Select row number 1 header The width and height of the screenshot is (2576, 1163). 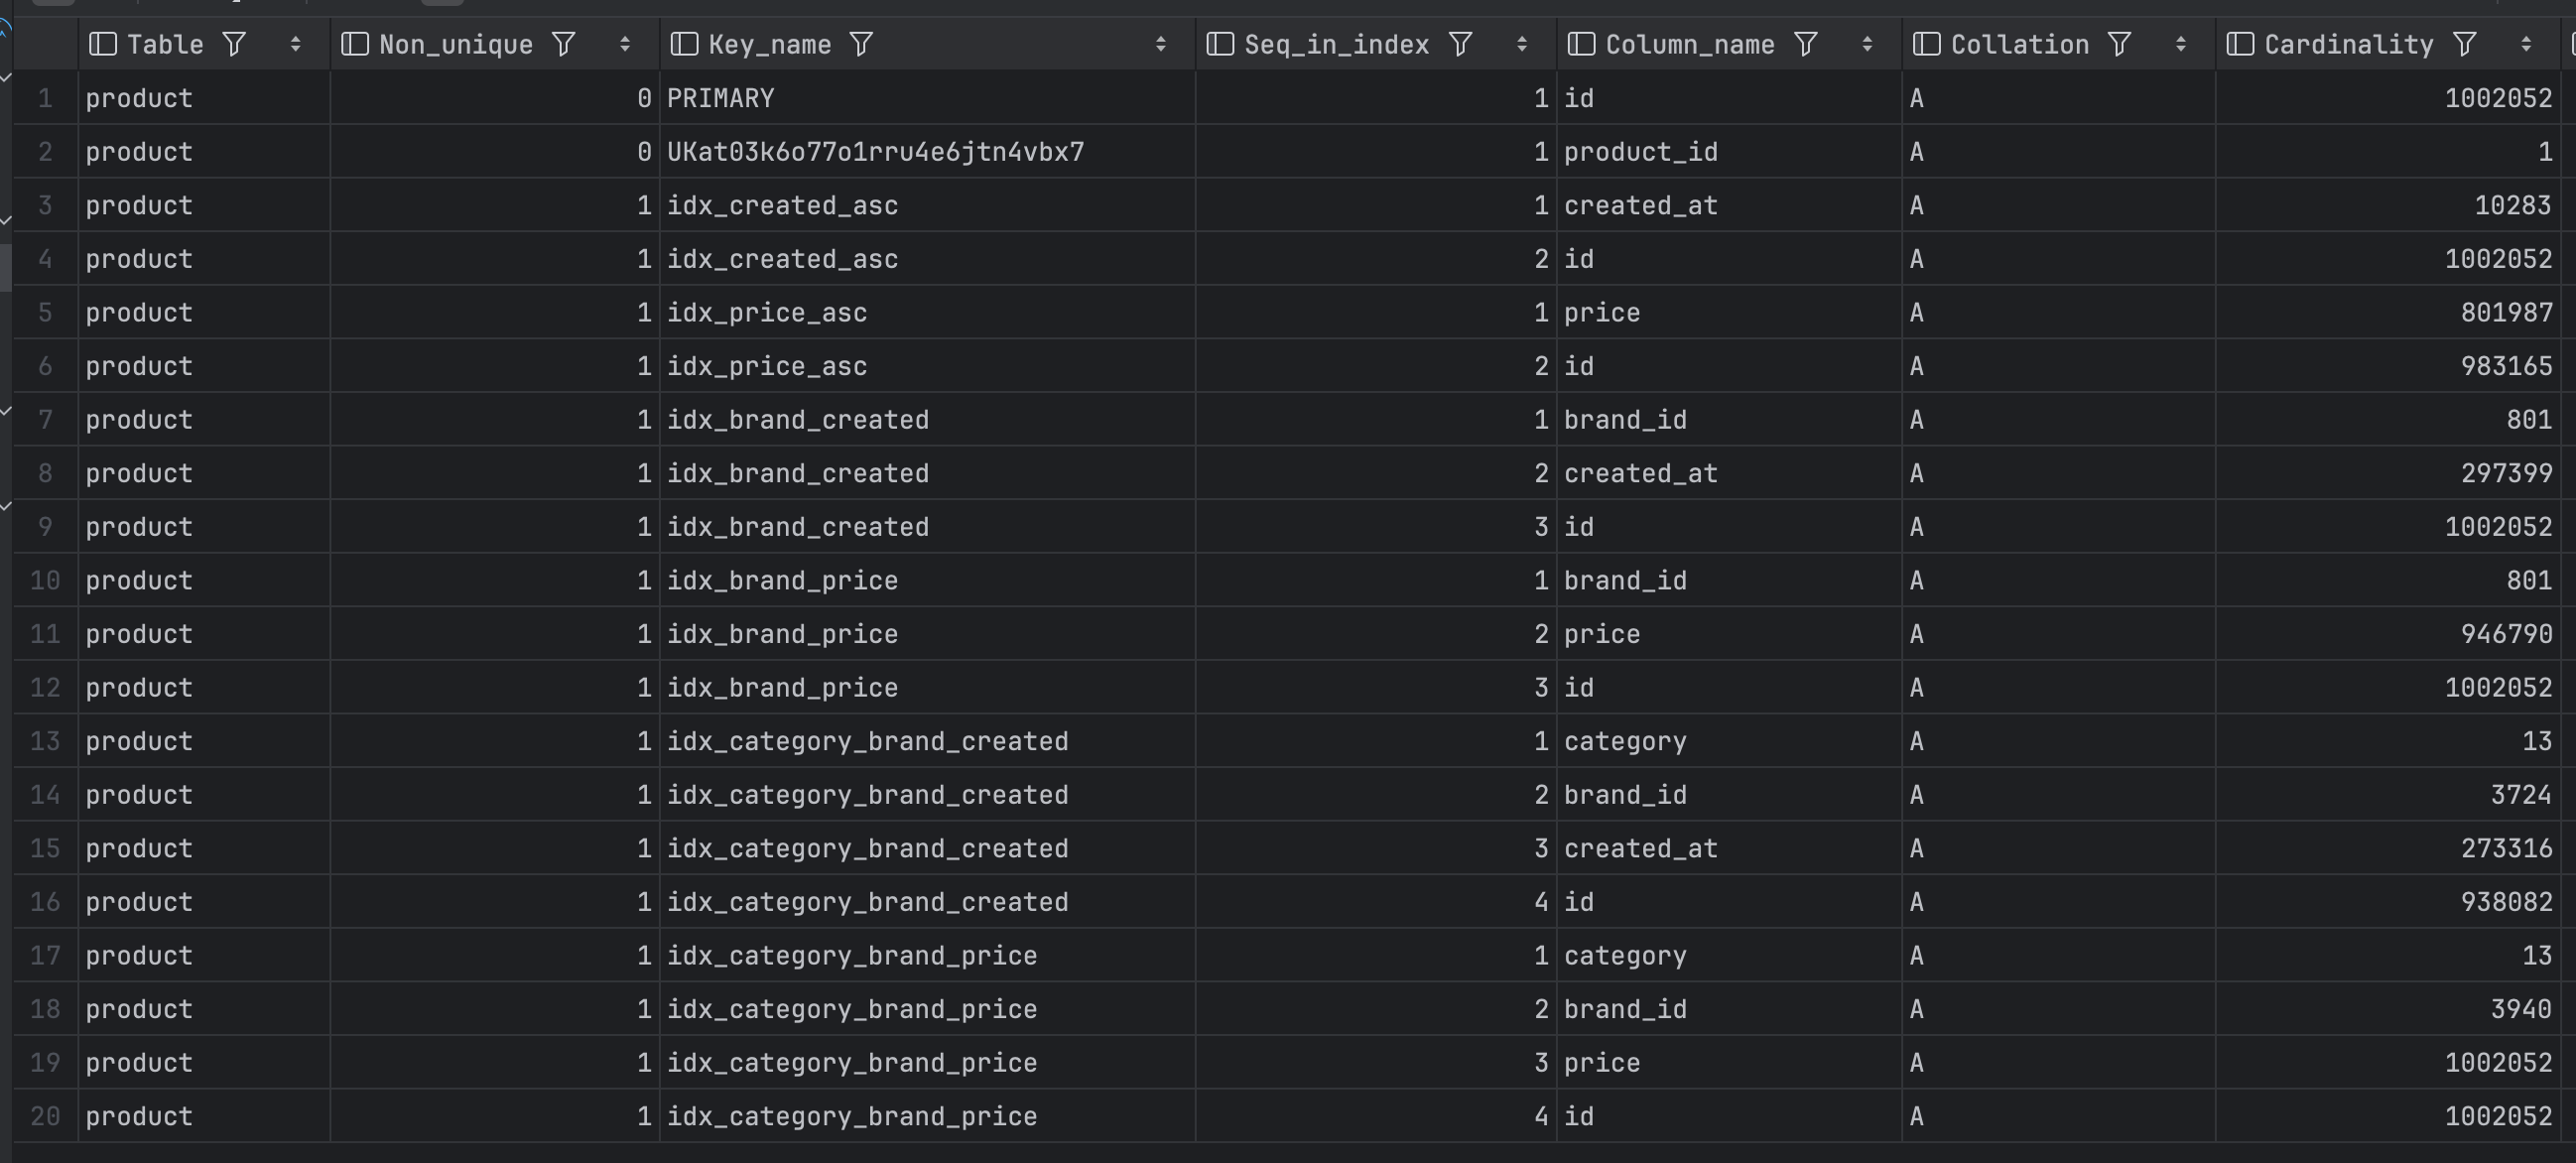pyautogui.click(x=45, y=98)
